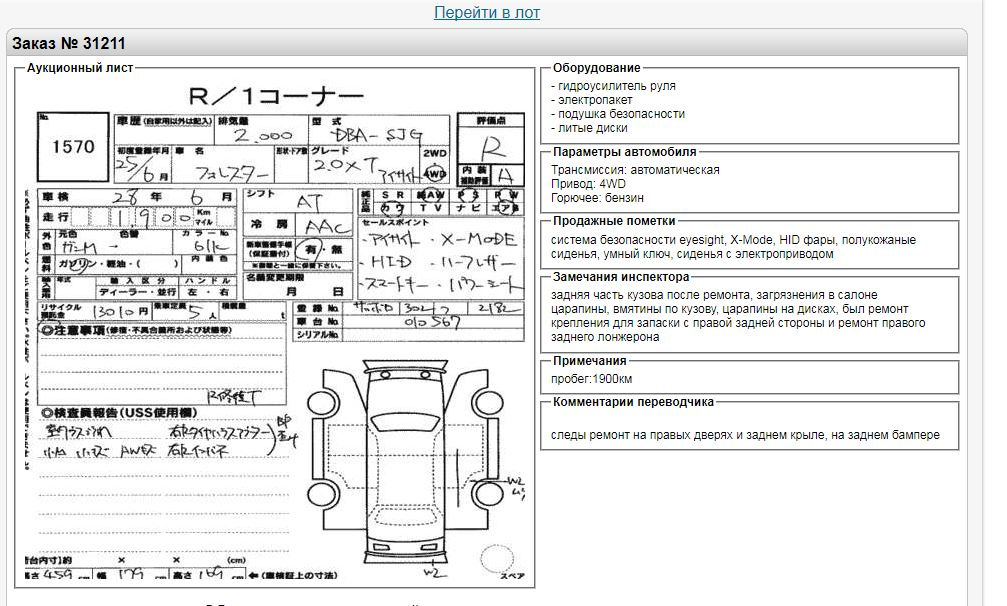Select 'R／1コーナー' heading on sheet
This screenshot has height=606, width=1007.
276,96
